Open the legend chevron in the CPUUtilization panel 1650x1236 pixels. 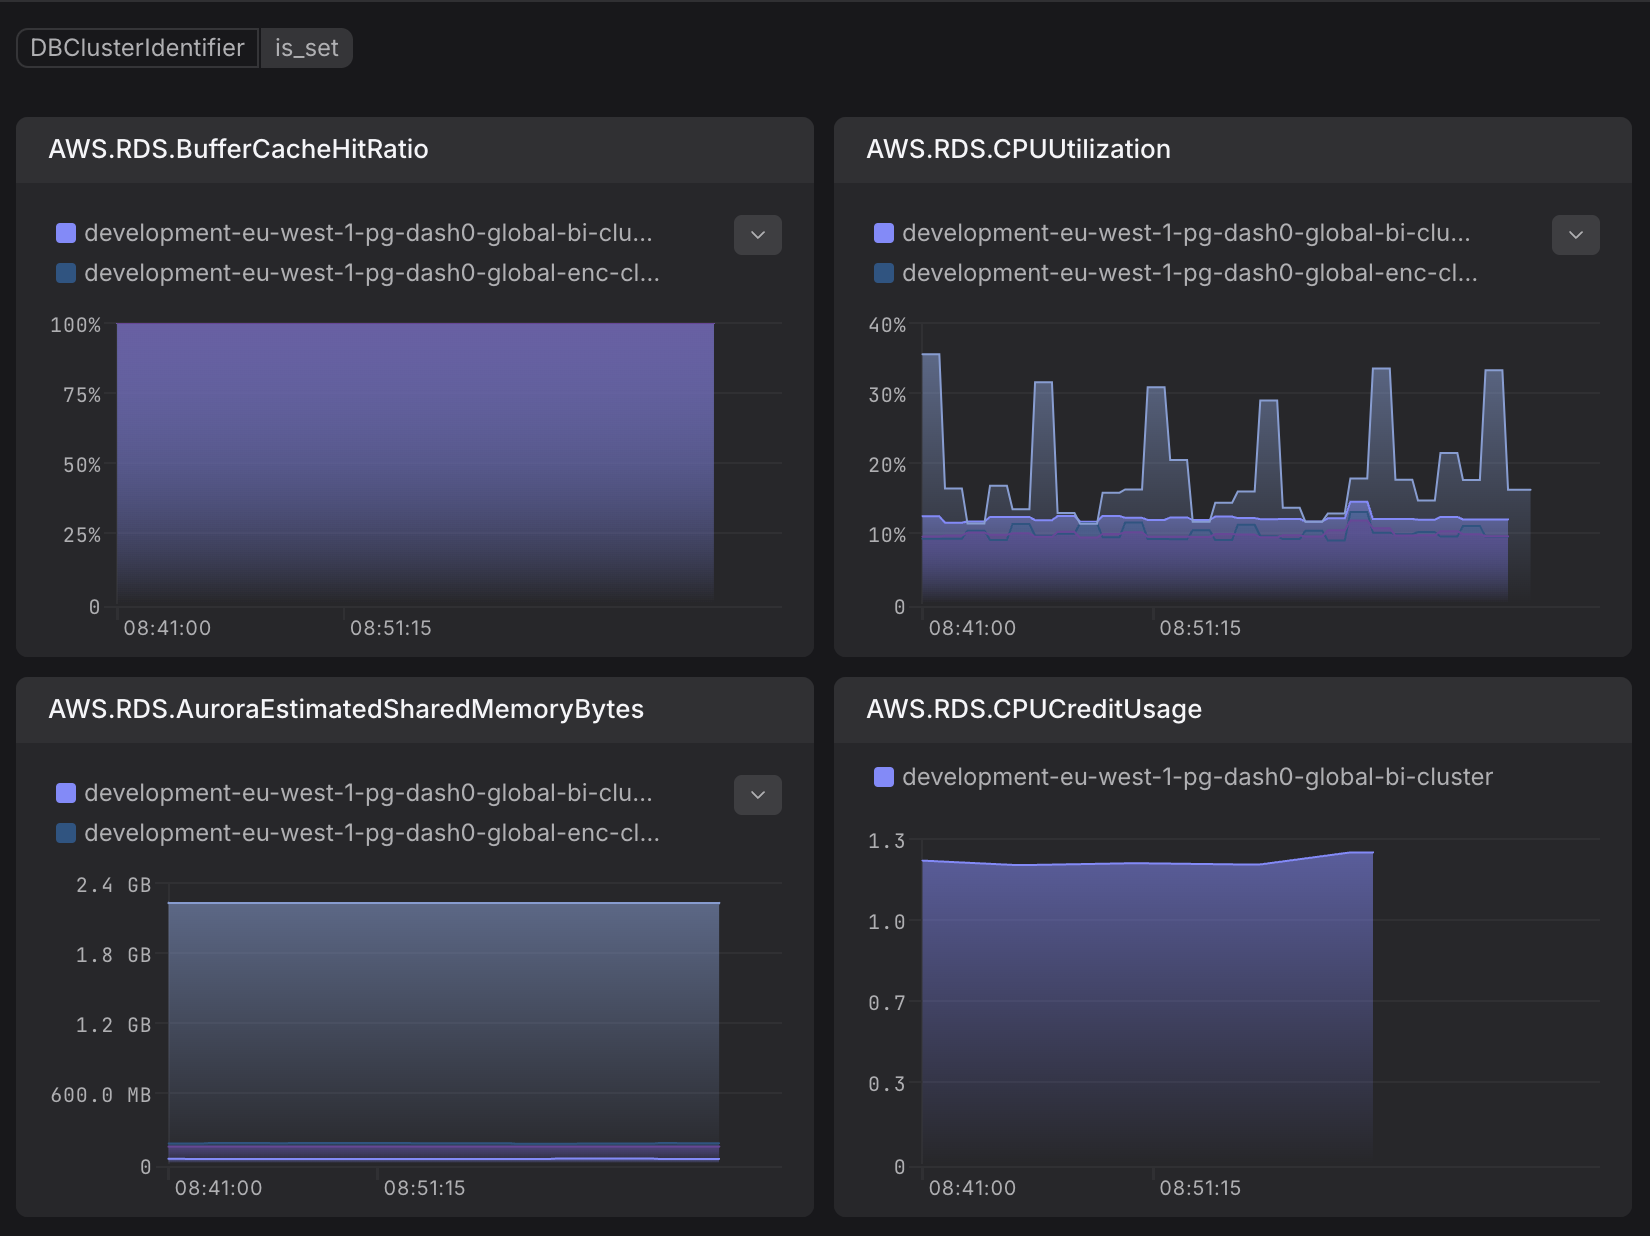click(1575, 235)
